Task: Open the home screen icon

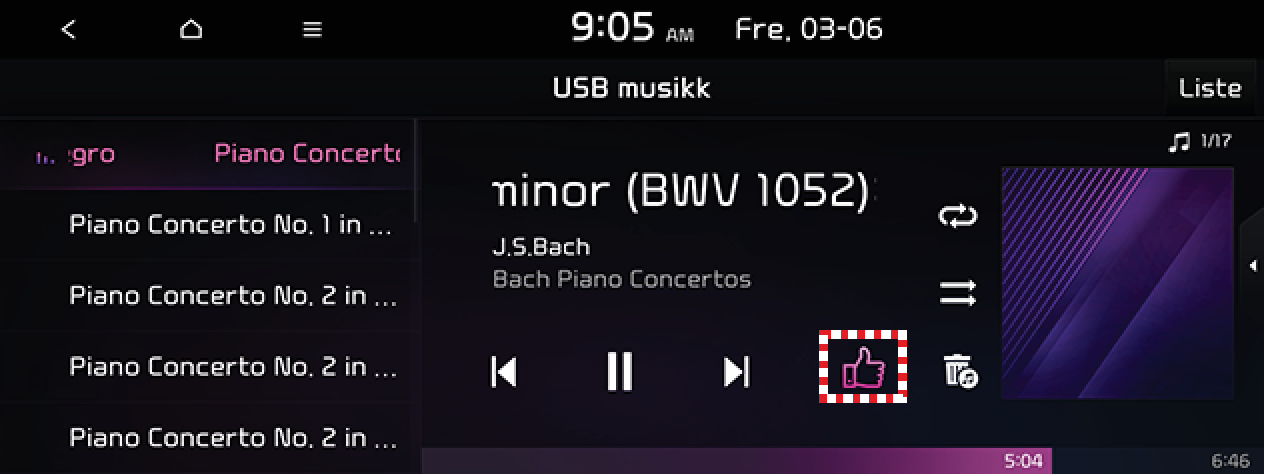Action: (x=190, y=30)
